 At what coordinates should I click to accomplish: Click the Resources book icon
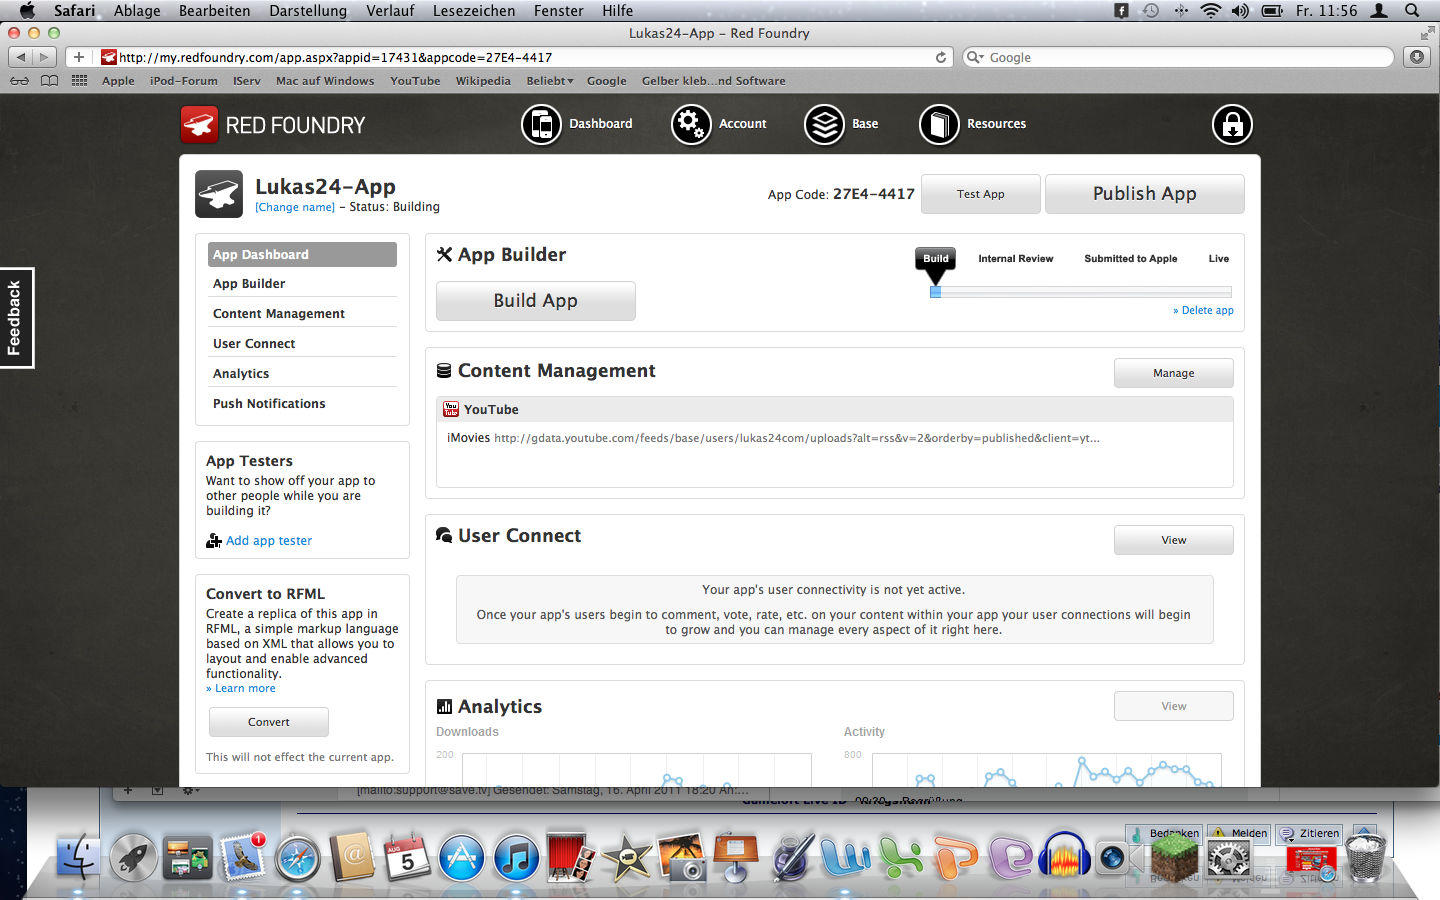(x=939, y=125)
